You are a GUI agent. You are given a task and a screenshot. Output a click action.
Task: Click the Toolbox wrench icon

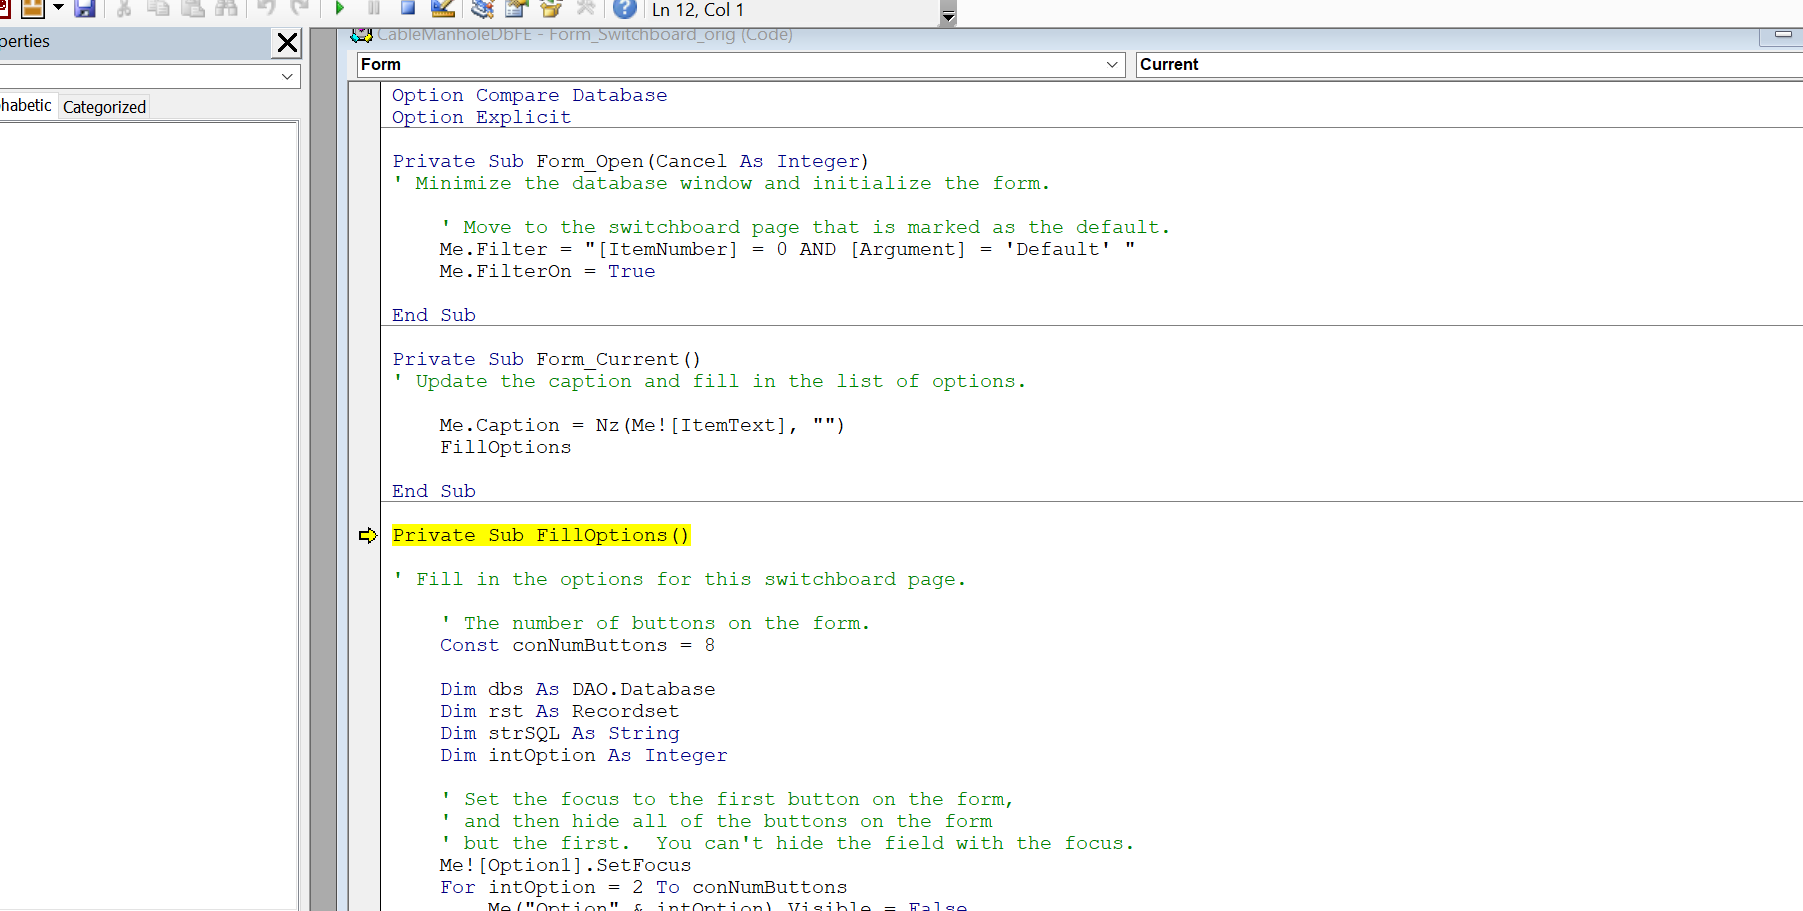[x=586, y=8]
